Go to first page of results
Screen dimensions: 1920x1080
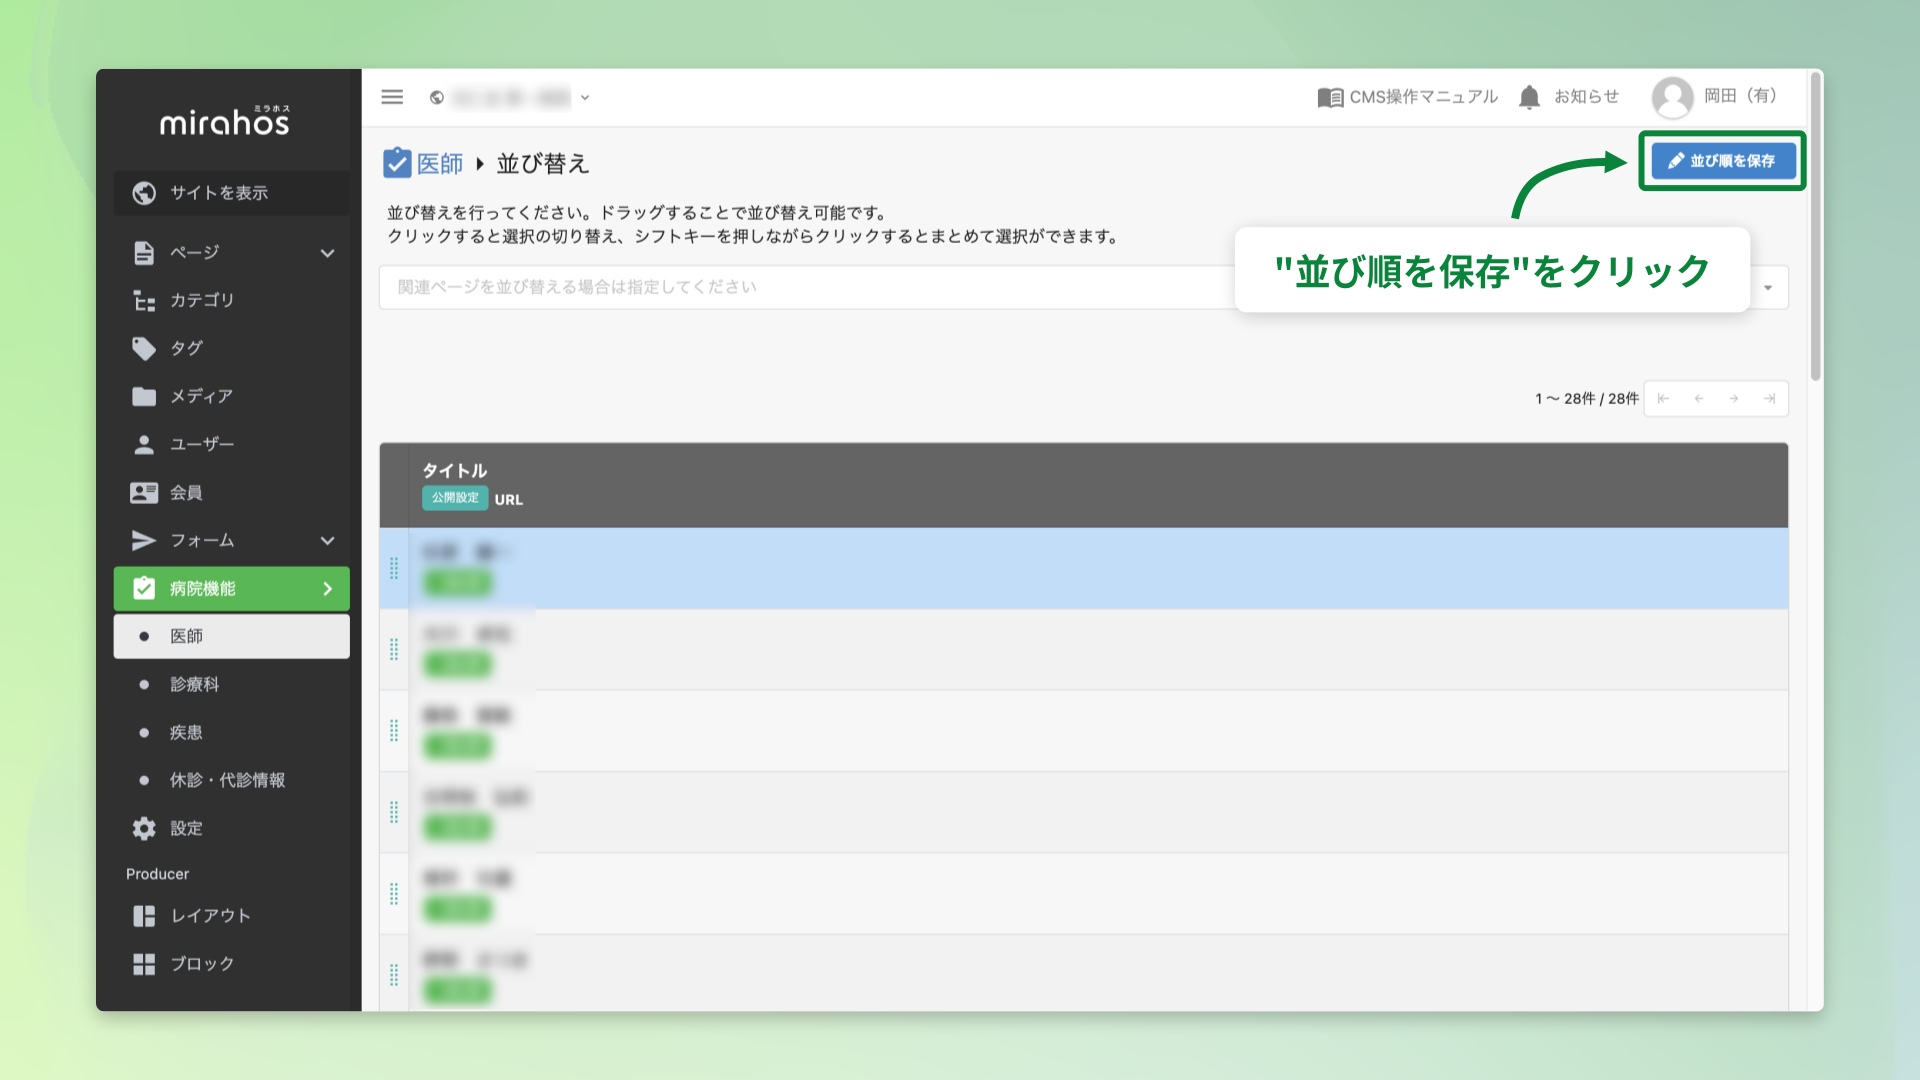coord(1663,399)
